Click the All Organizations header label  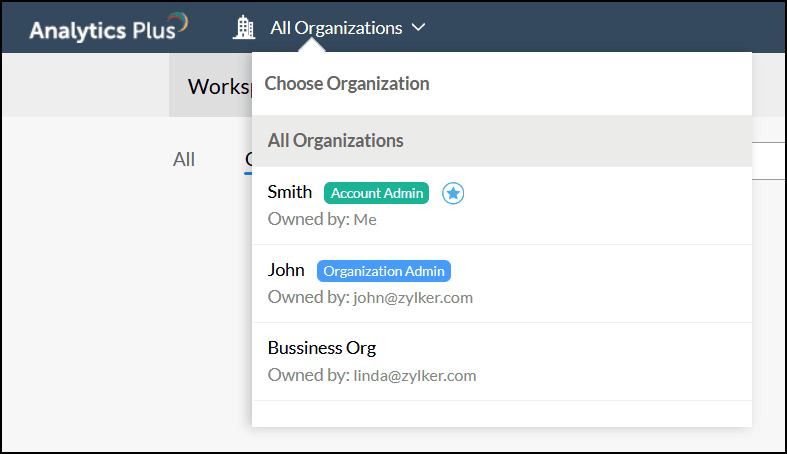coord(336,28)
